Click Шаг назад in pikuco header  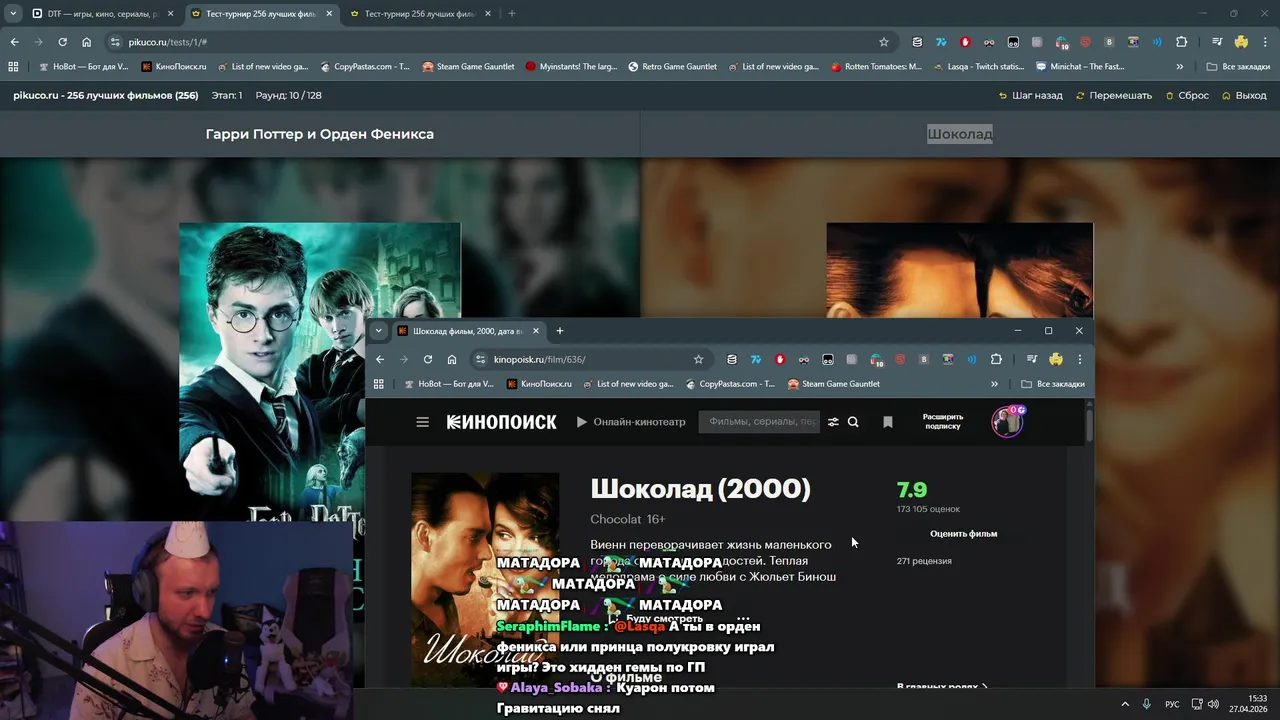[1031, 96]
